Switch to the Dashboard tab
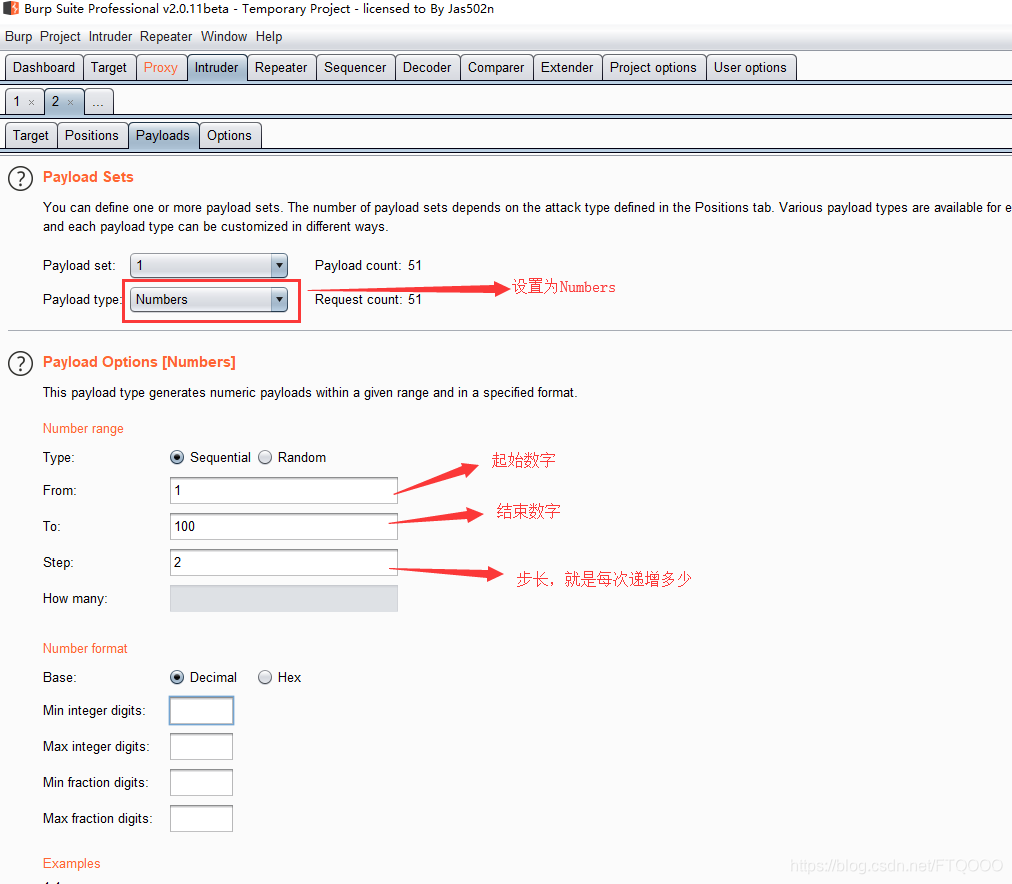The width and height of the screenshot is (1012, 884). [44, 68]
